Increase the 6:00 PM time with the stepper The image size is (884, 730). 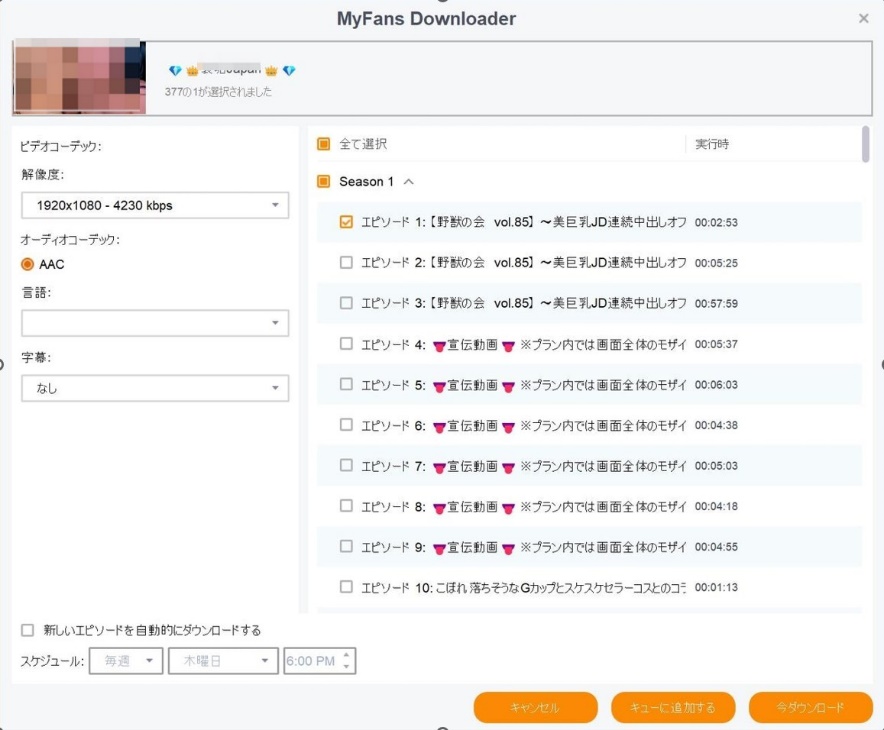point(345,654)
